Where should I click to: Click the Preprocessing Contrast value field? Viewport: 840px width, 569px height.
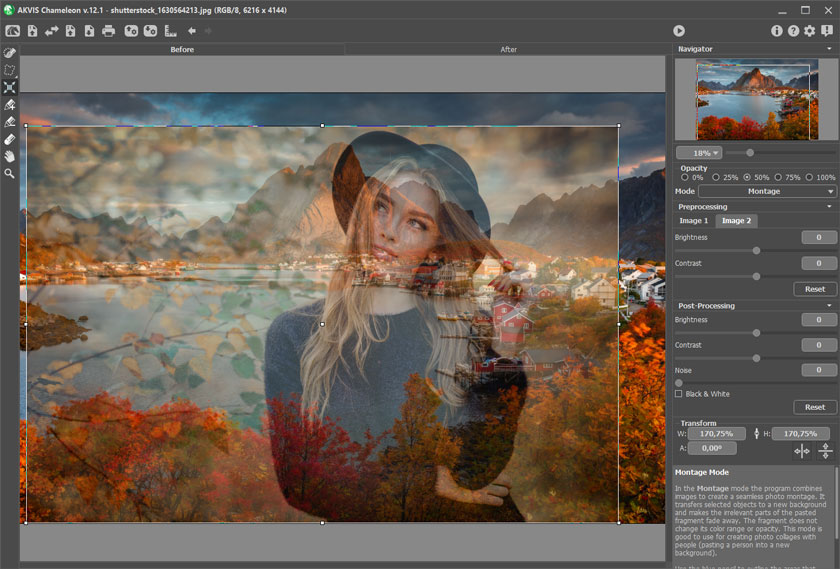819,263
